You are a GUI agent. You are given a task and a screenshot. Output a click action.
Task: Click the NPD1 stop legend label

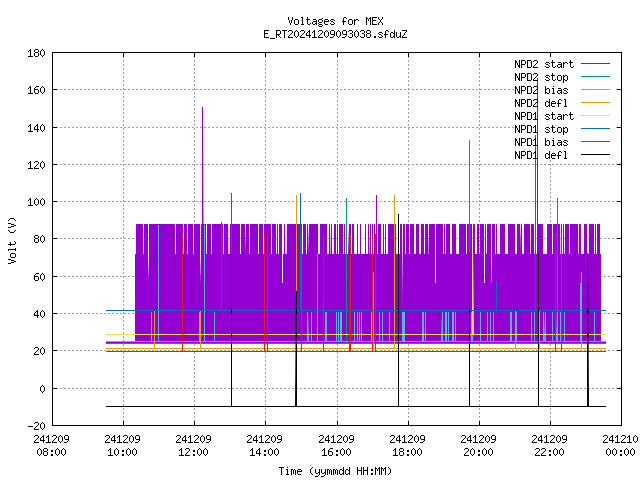(x=541, y=129)
